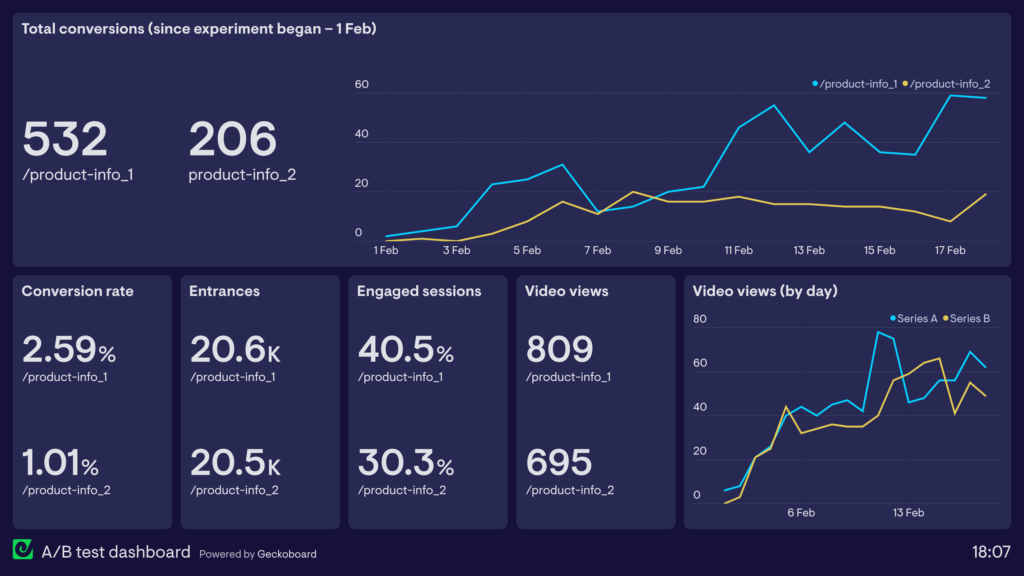Image resolution: width=1024 pixels, height=576 pixels.
Task: Select the Conversion rate widget heading
Action: 77,291
